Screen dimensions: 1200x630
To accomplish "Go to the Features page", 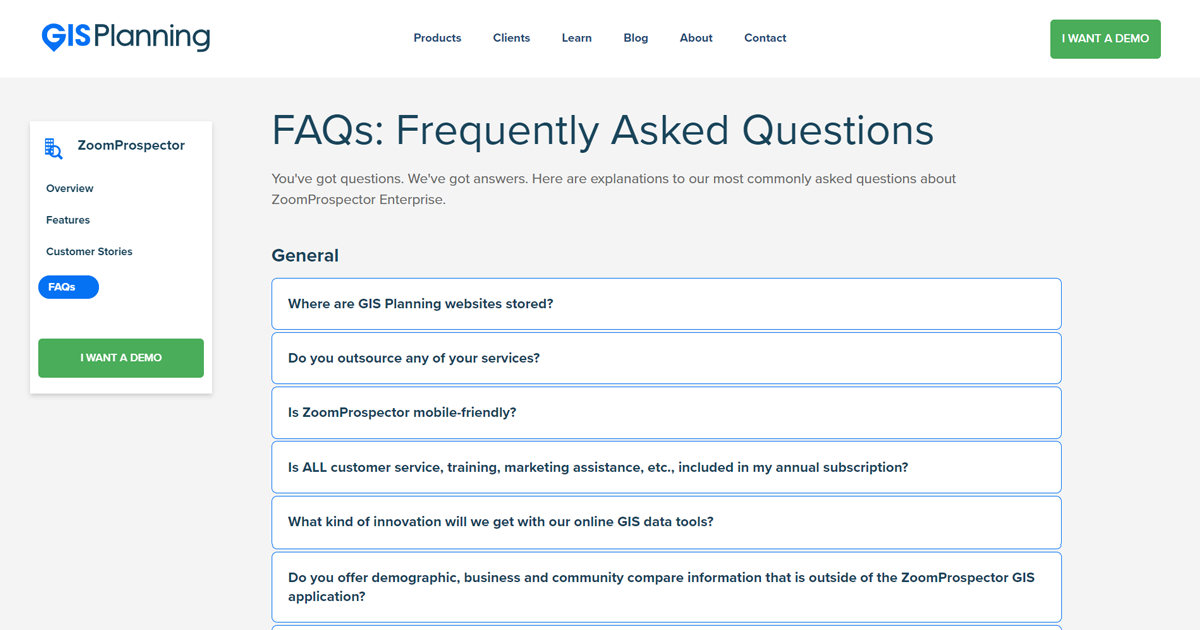I will click(x=67, y=220).
